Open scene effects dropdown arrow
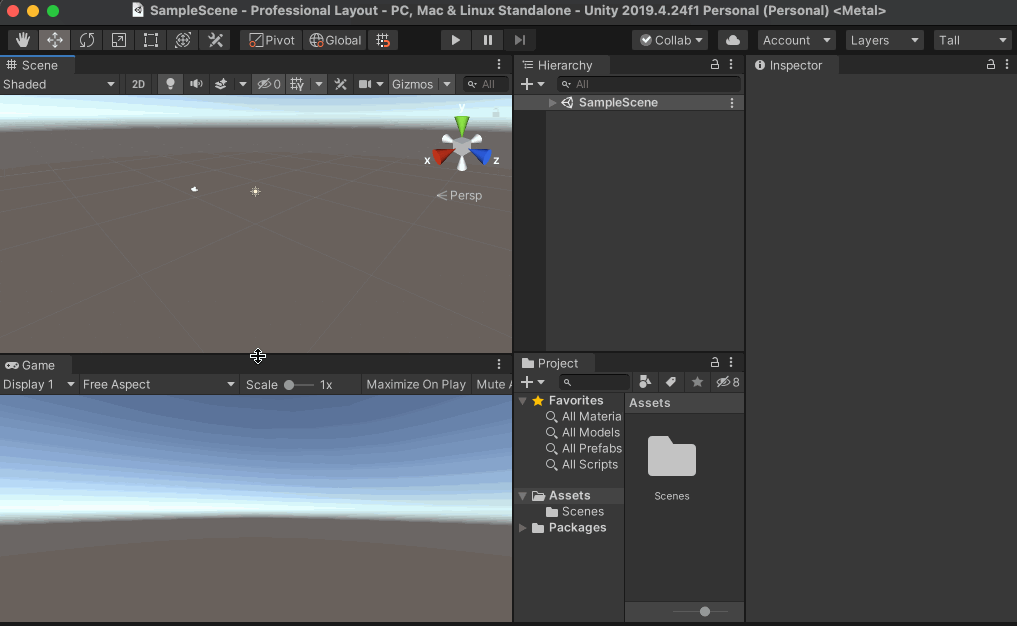Screen dimensions: 1017x626 [x=243, y=84]
